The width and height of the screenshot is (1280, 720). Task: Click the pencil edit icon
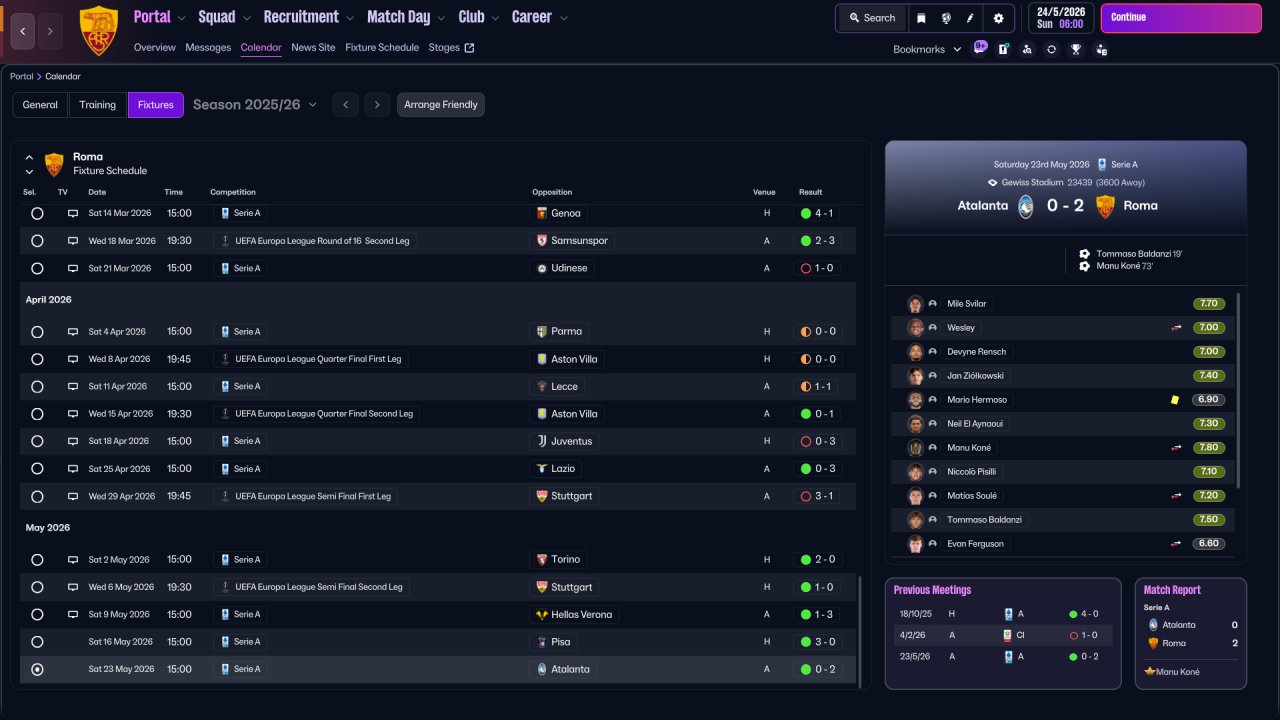[970, 18]
